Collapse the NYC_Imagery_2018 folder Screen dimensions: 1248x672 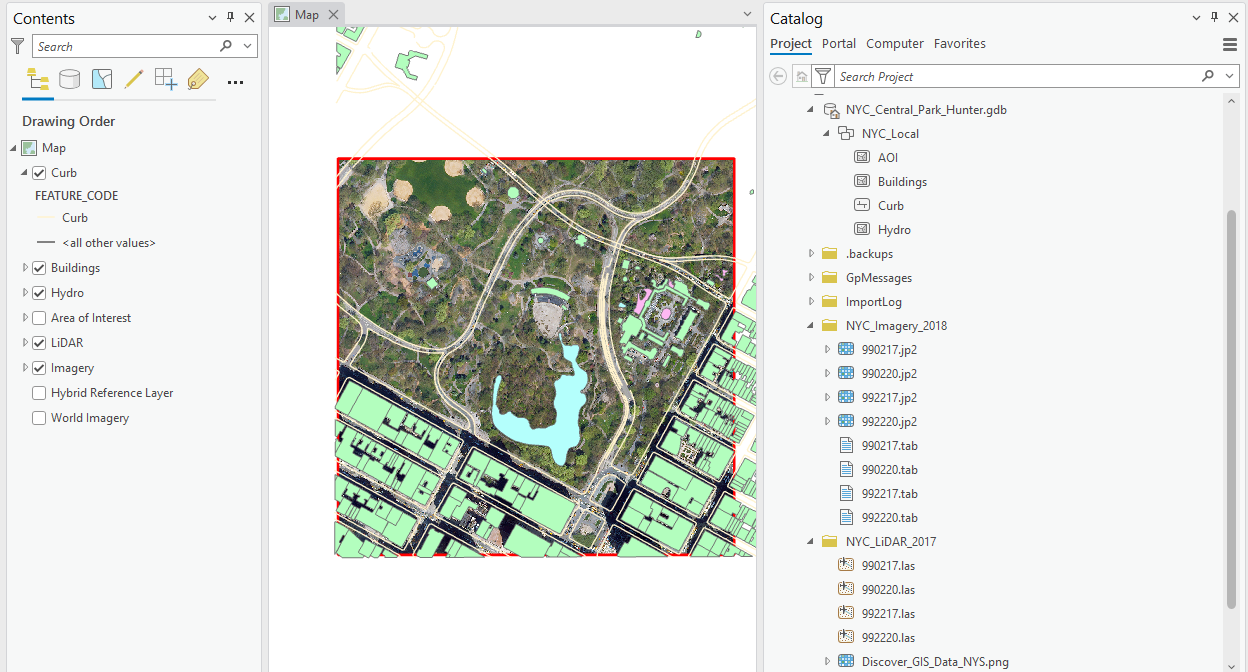(x=812, y=326)
